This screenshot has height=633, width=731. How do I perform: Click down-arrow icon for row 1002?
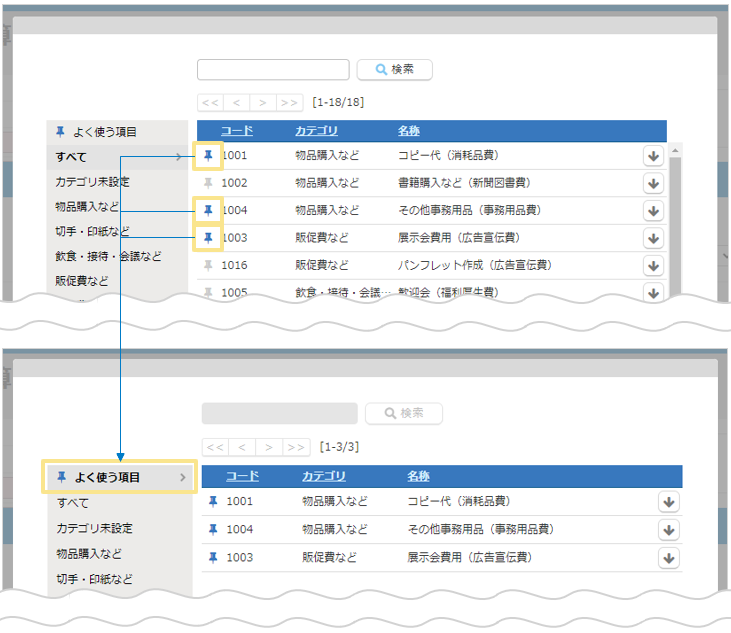click(x=653, y=183)
